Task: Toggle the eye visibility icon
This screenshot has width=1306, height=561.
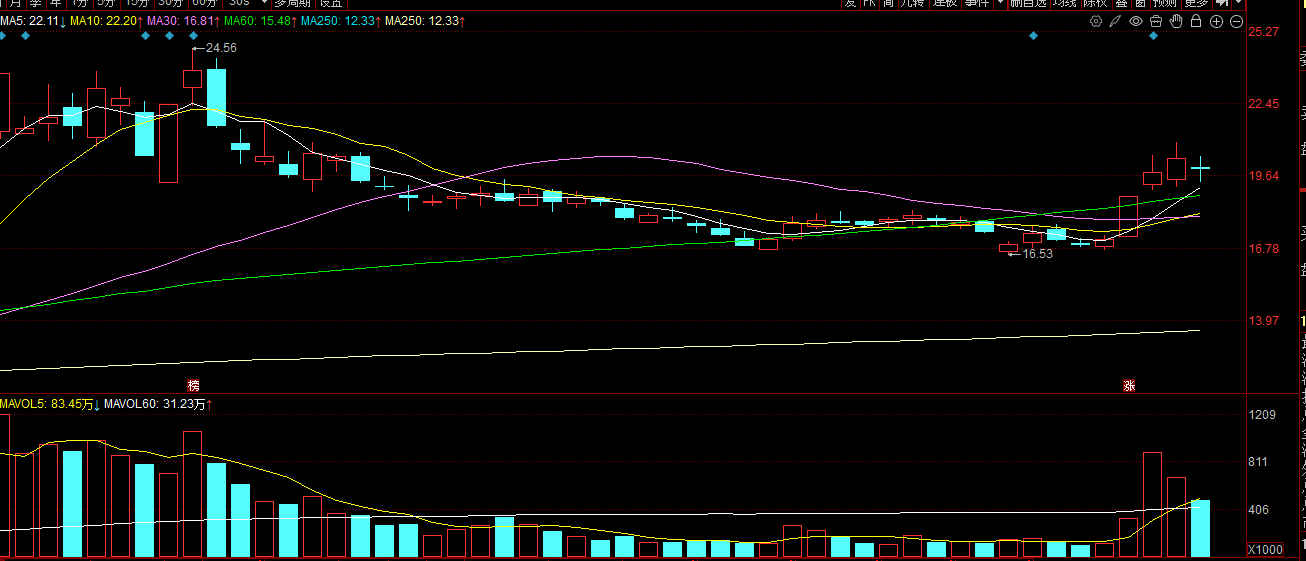Action: (1136, 21)
